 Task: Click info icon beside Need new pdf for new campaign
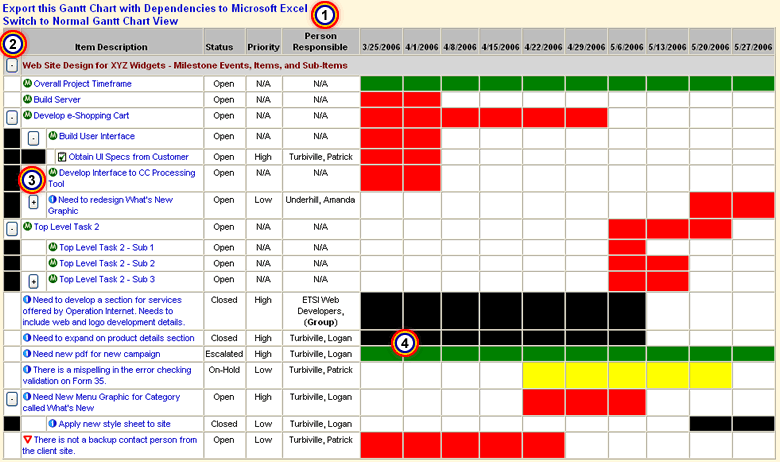tap(27, 354)
